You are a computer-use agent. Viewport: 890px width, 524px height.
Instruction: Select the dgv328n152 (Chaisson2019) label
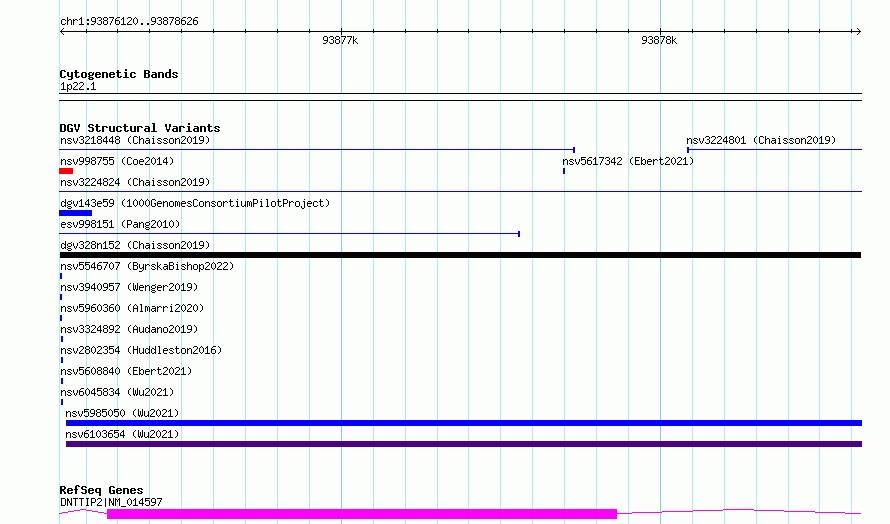[135, 245]
